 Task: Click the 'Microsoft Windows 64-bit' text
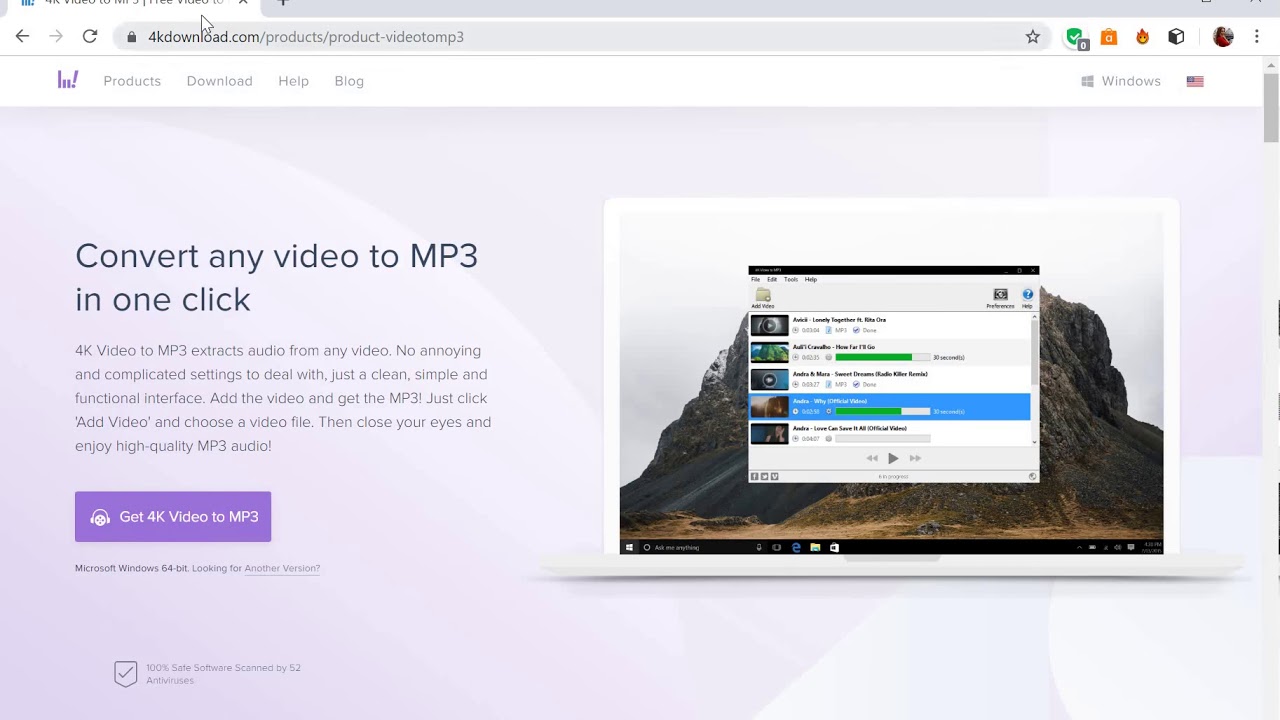(x=131, y=568)
